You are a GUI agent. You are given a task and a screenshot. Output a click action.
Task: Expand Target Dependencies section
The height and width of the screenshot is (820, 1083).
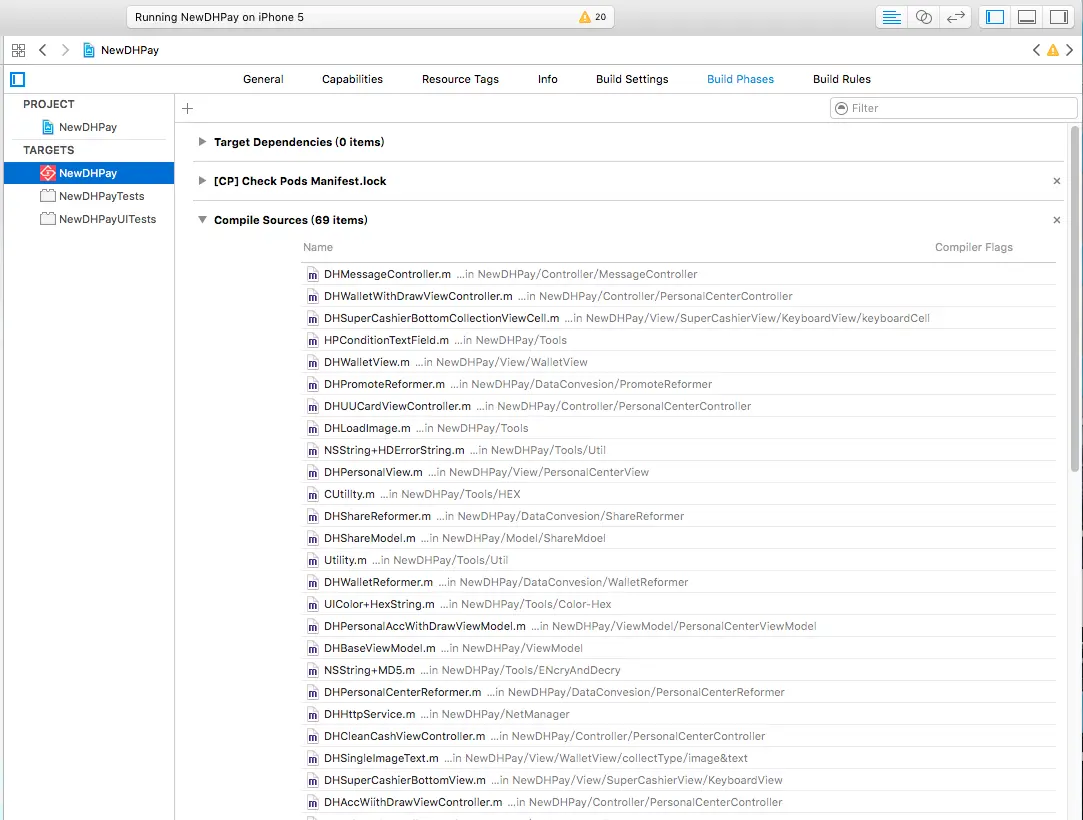click(x=202, y=142)
